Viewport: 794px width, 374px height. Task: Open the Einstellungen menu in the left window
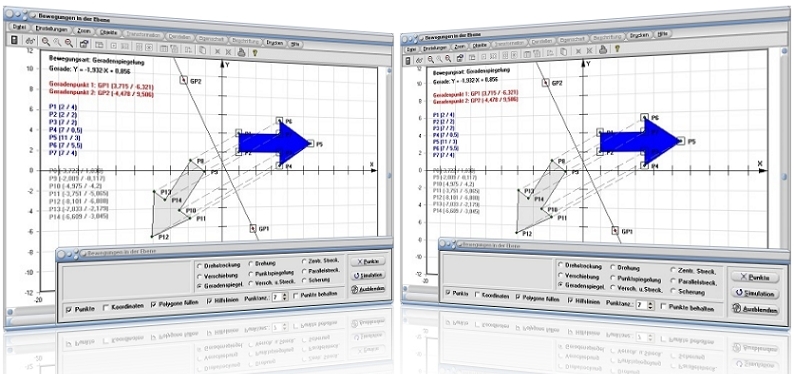(52, 29)
